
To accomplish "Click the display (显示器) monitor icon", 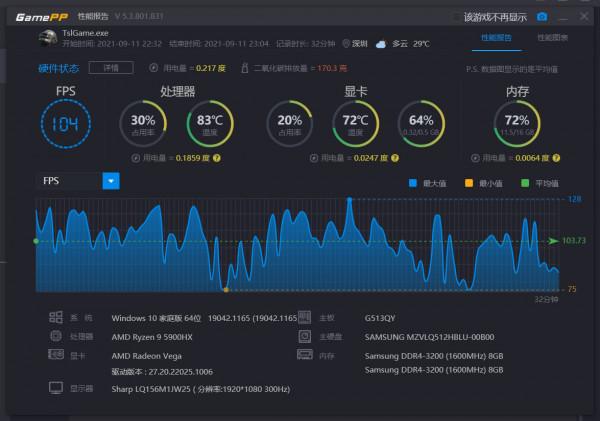I will 56,388.
